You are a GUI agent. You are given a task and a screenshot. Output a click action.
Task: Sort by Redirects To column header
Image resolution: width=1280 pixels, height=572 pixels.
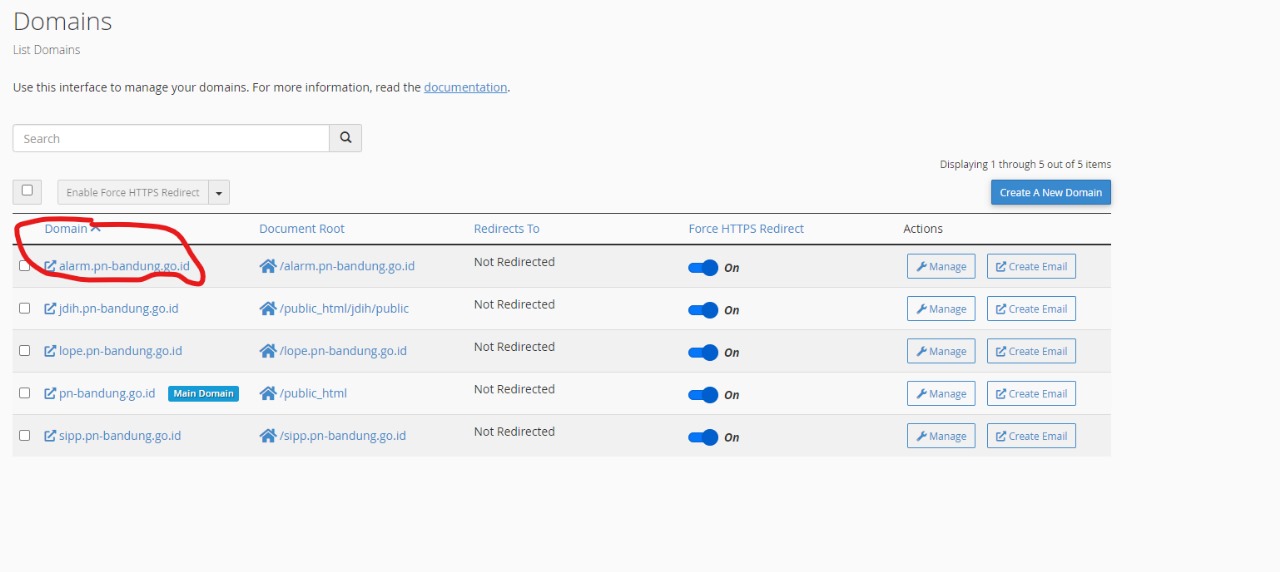(506, 229)
